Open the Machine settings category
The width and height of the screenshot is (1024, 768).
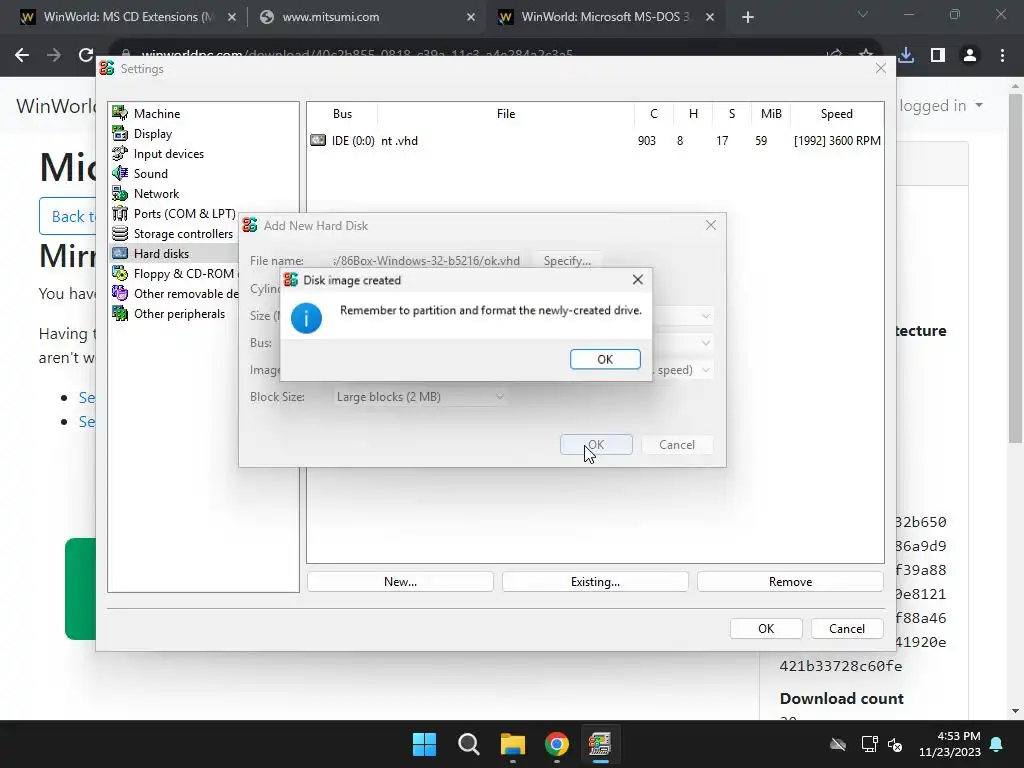pyautogui.click(x=157, y=114)
